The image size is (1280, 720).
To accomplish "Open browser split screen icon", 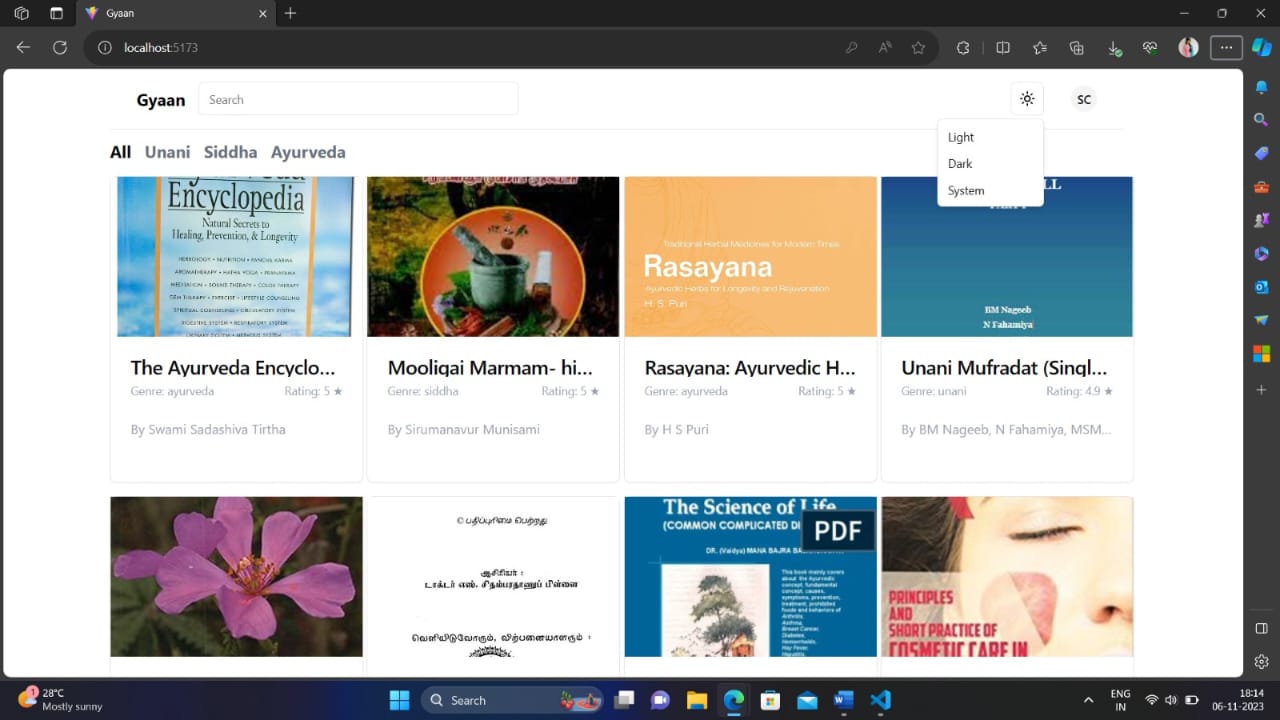I will pyautogui.click(x=1003, y=47).
